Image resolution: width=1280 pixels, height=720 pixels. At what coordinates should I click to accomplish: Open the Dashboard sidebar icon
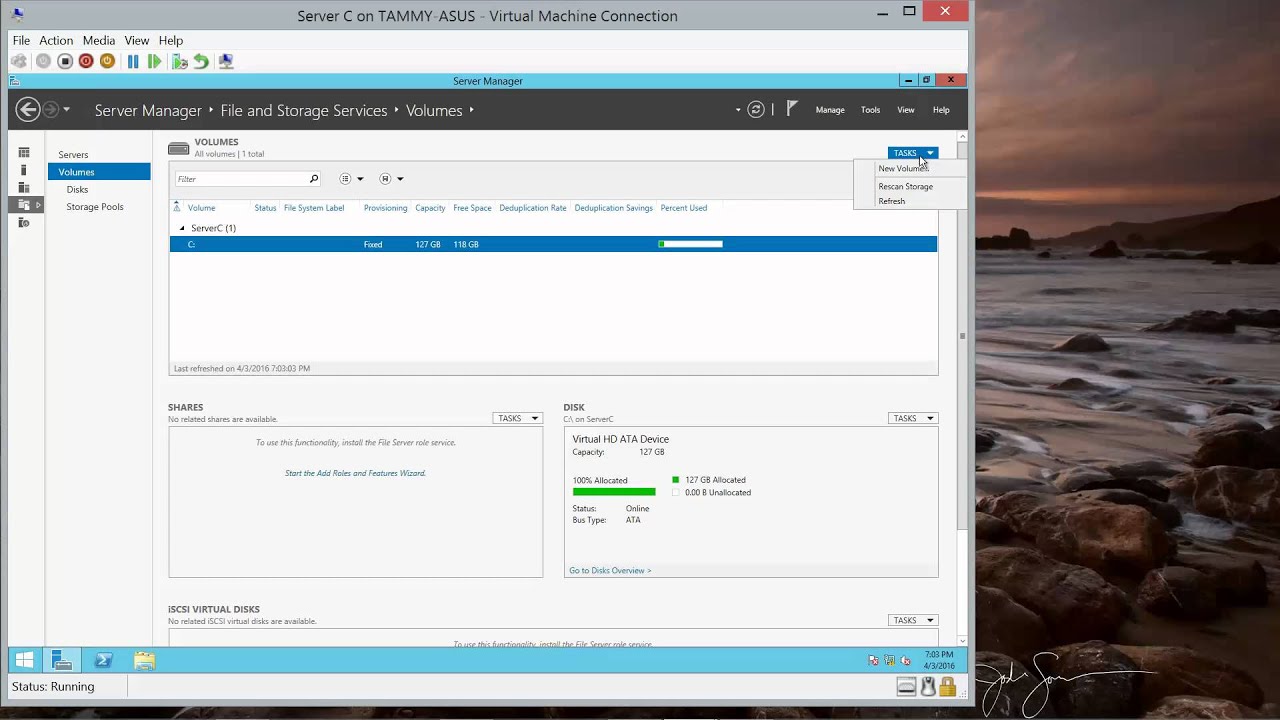pos(24,153)
